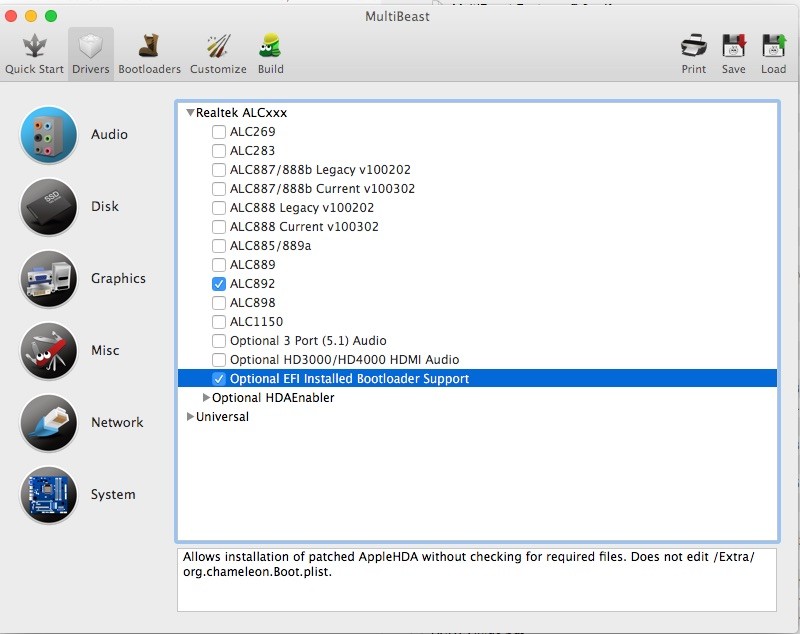Enable ALC887/888b Current v100302

click(219, 189)
